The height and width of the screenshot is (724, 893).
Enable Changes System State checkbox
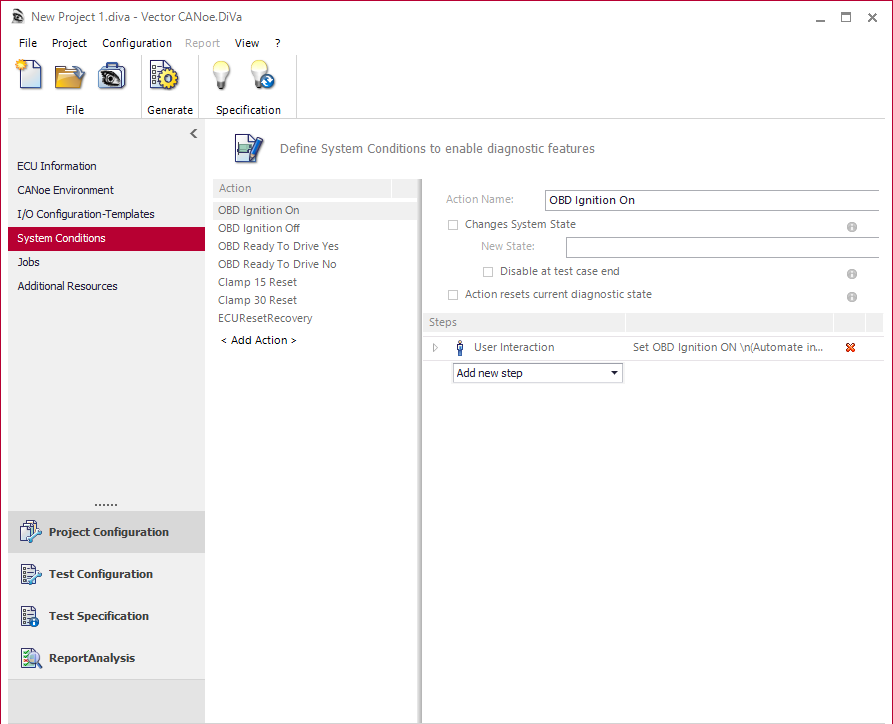[453, 225]
